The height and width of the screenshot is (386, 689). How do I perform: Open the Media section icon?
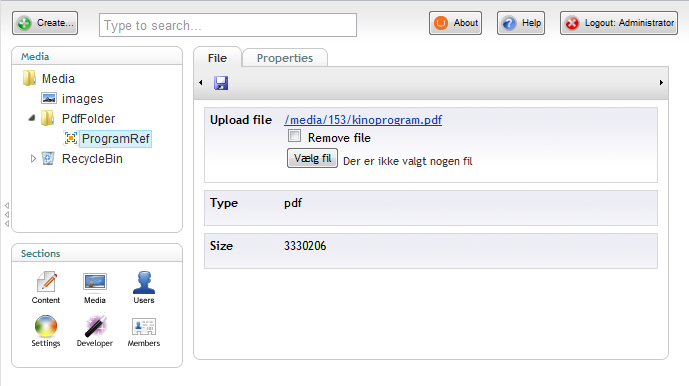(x=94, y=288)
